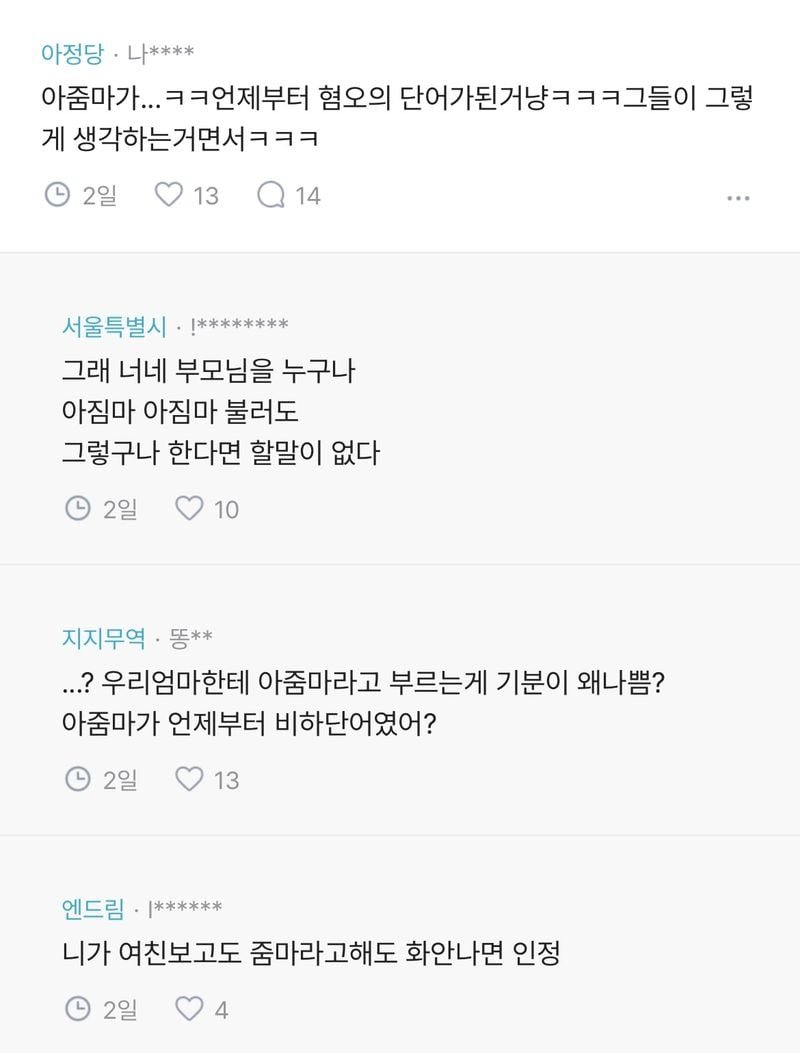Open the three-dot more options menu

(738, 198)
